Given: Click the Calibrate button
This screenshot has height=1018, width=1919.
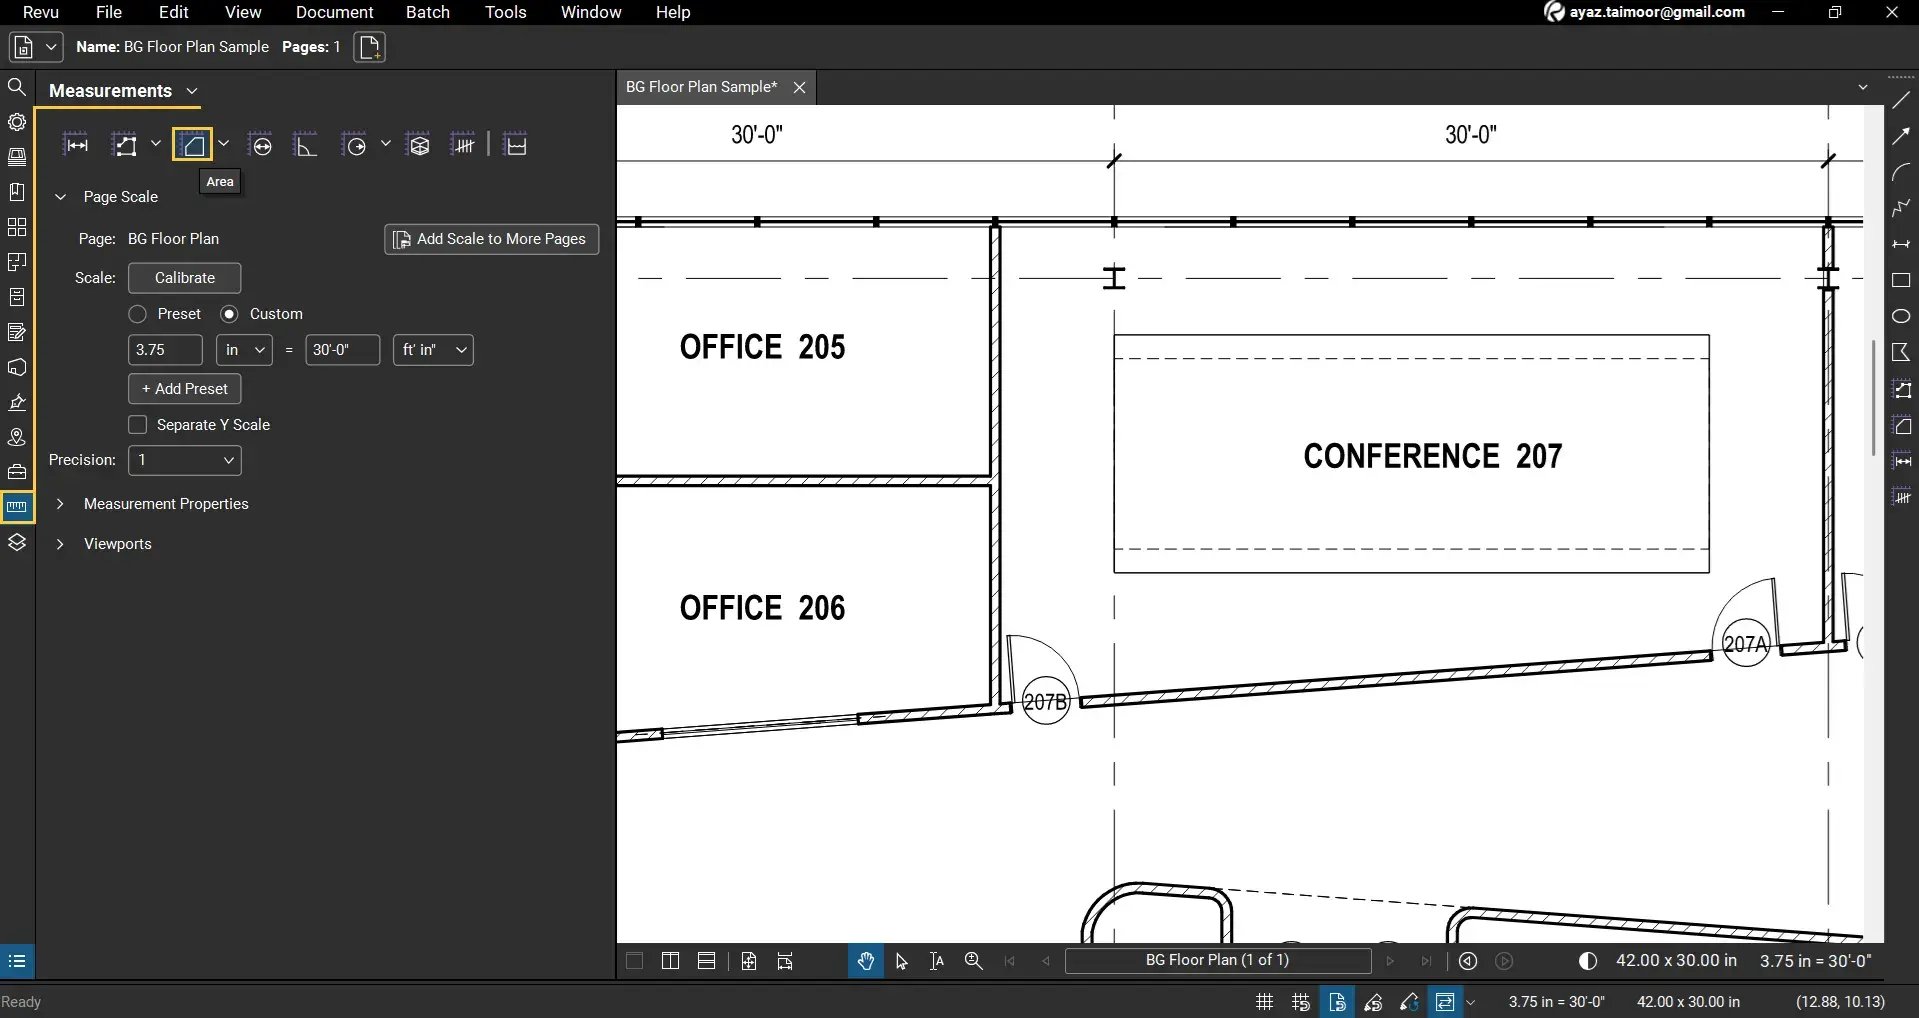Looking at the screenshot, I should [185, 278].
